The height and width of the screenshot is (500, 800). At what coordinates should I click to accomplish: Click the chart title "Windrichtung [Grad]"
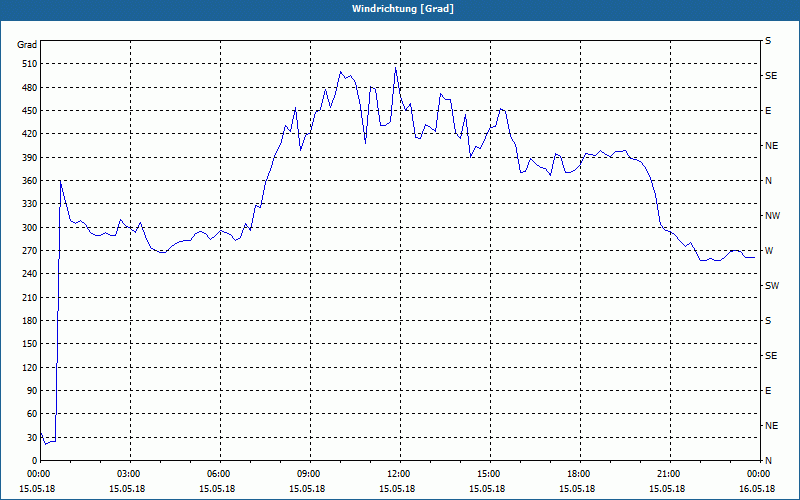point(403,9)
